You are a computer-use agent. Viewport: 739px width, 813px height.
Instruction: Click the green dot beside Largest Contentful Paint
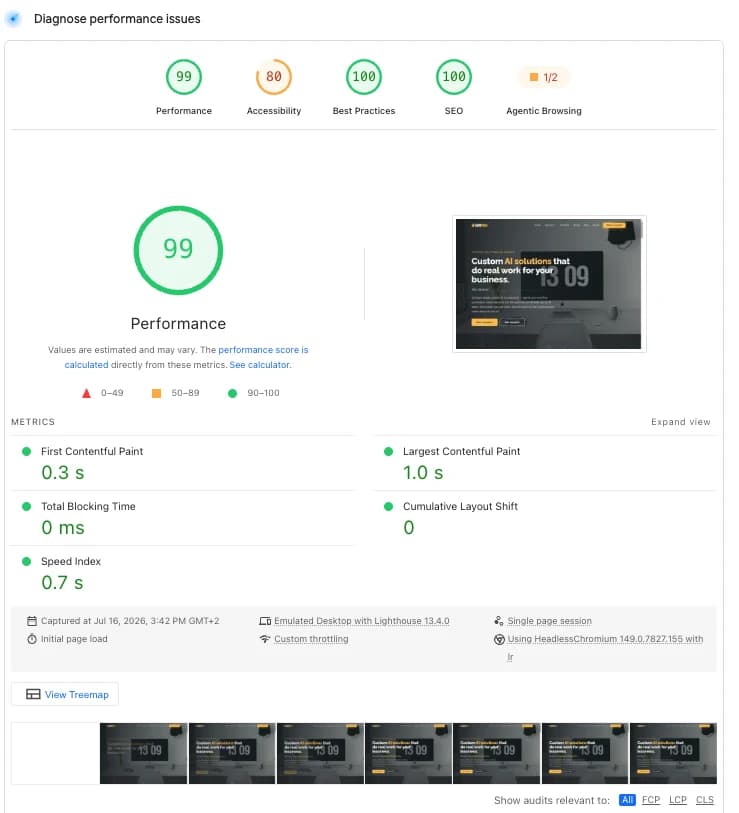pos(388,452)
